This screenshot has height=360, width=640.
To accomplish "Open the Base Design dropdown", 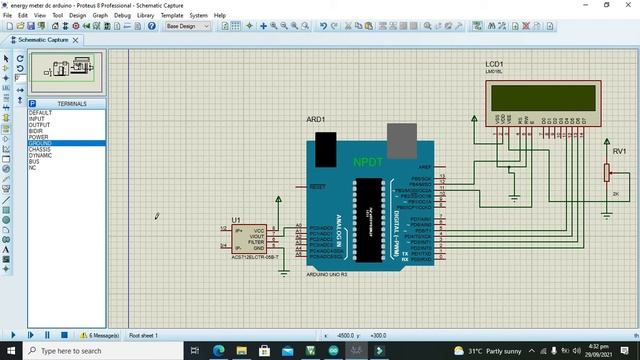I will pyautogui.click(x=187, y=26).
